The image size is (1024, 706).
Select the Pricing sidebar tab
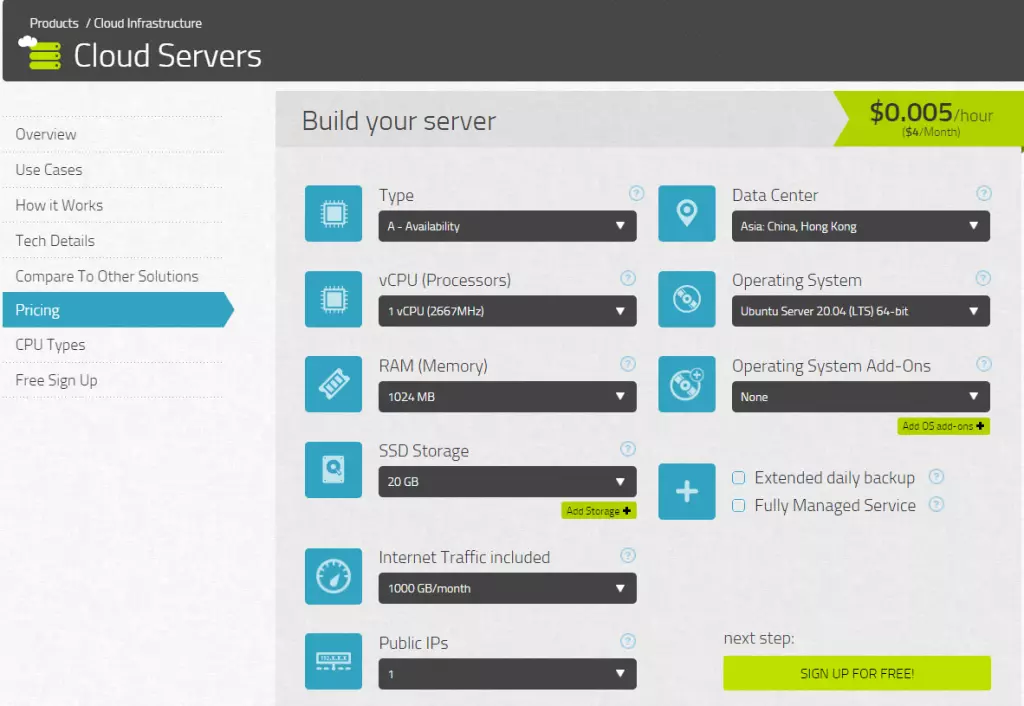click(x=118, y=310)
